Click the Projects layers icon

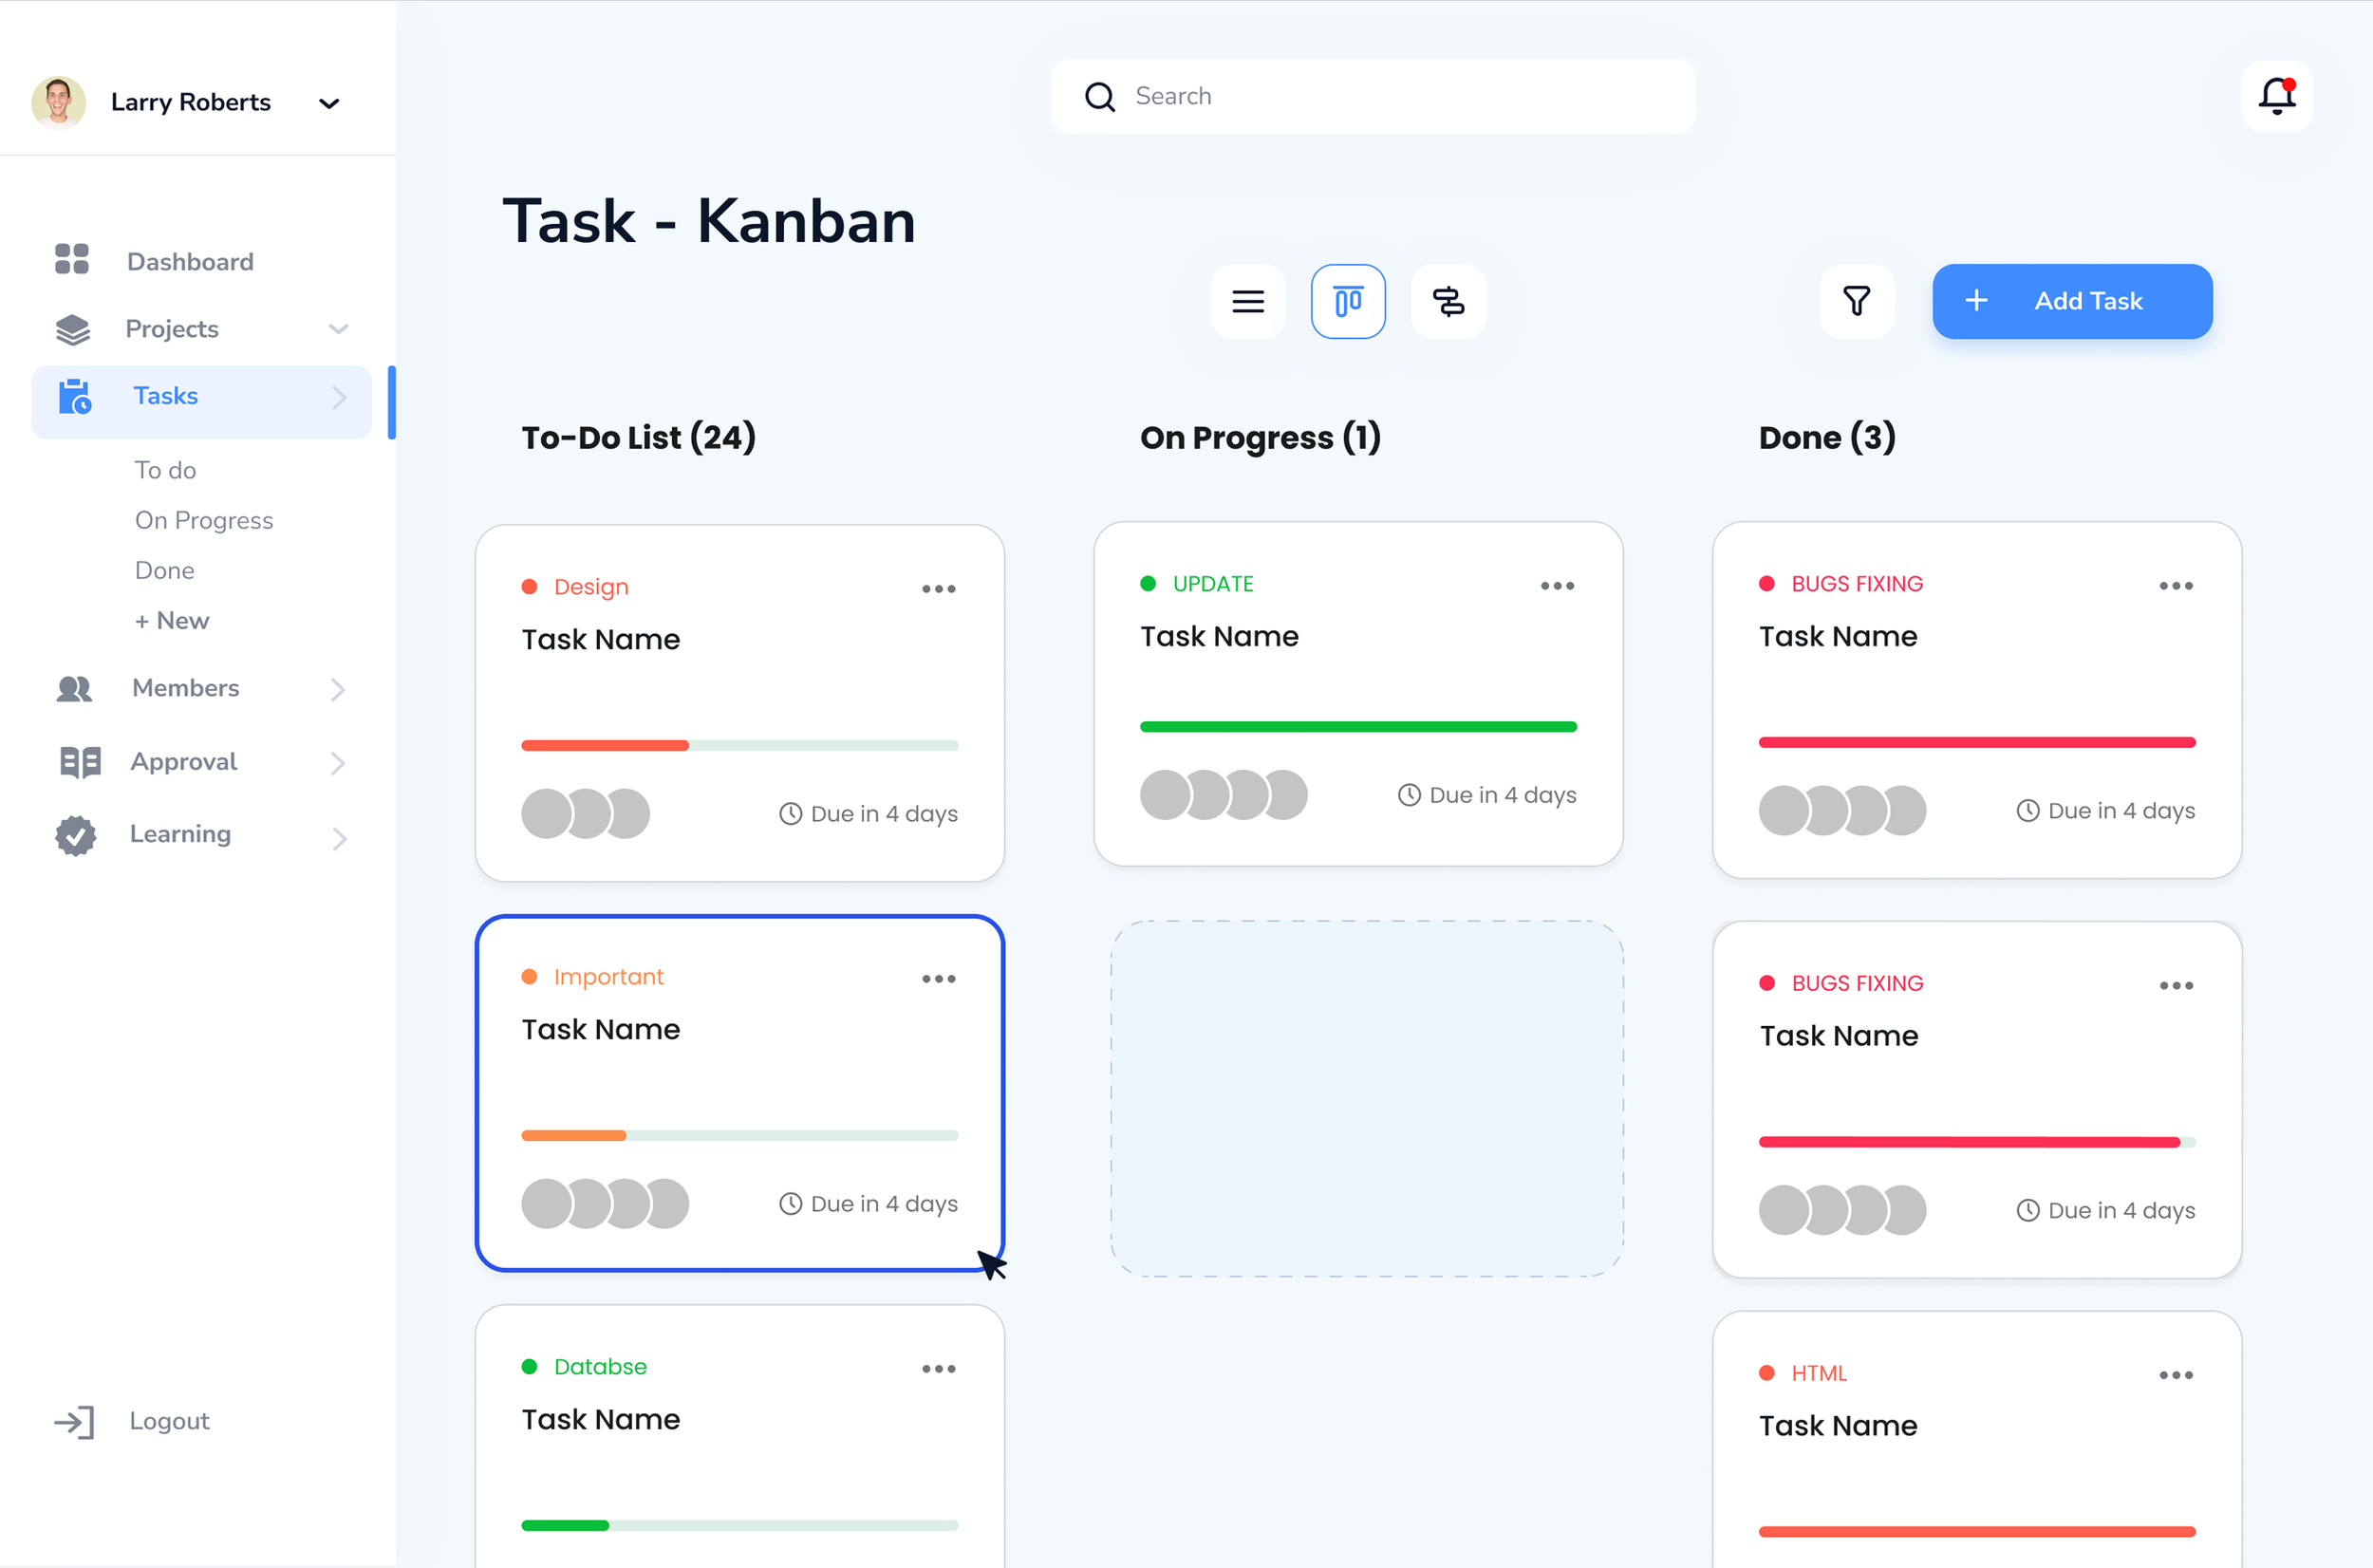click(72, 329)
